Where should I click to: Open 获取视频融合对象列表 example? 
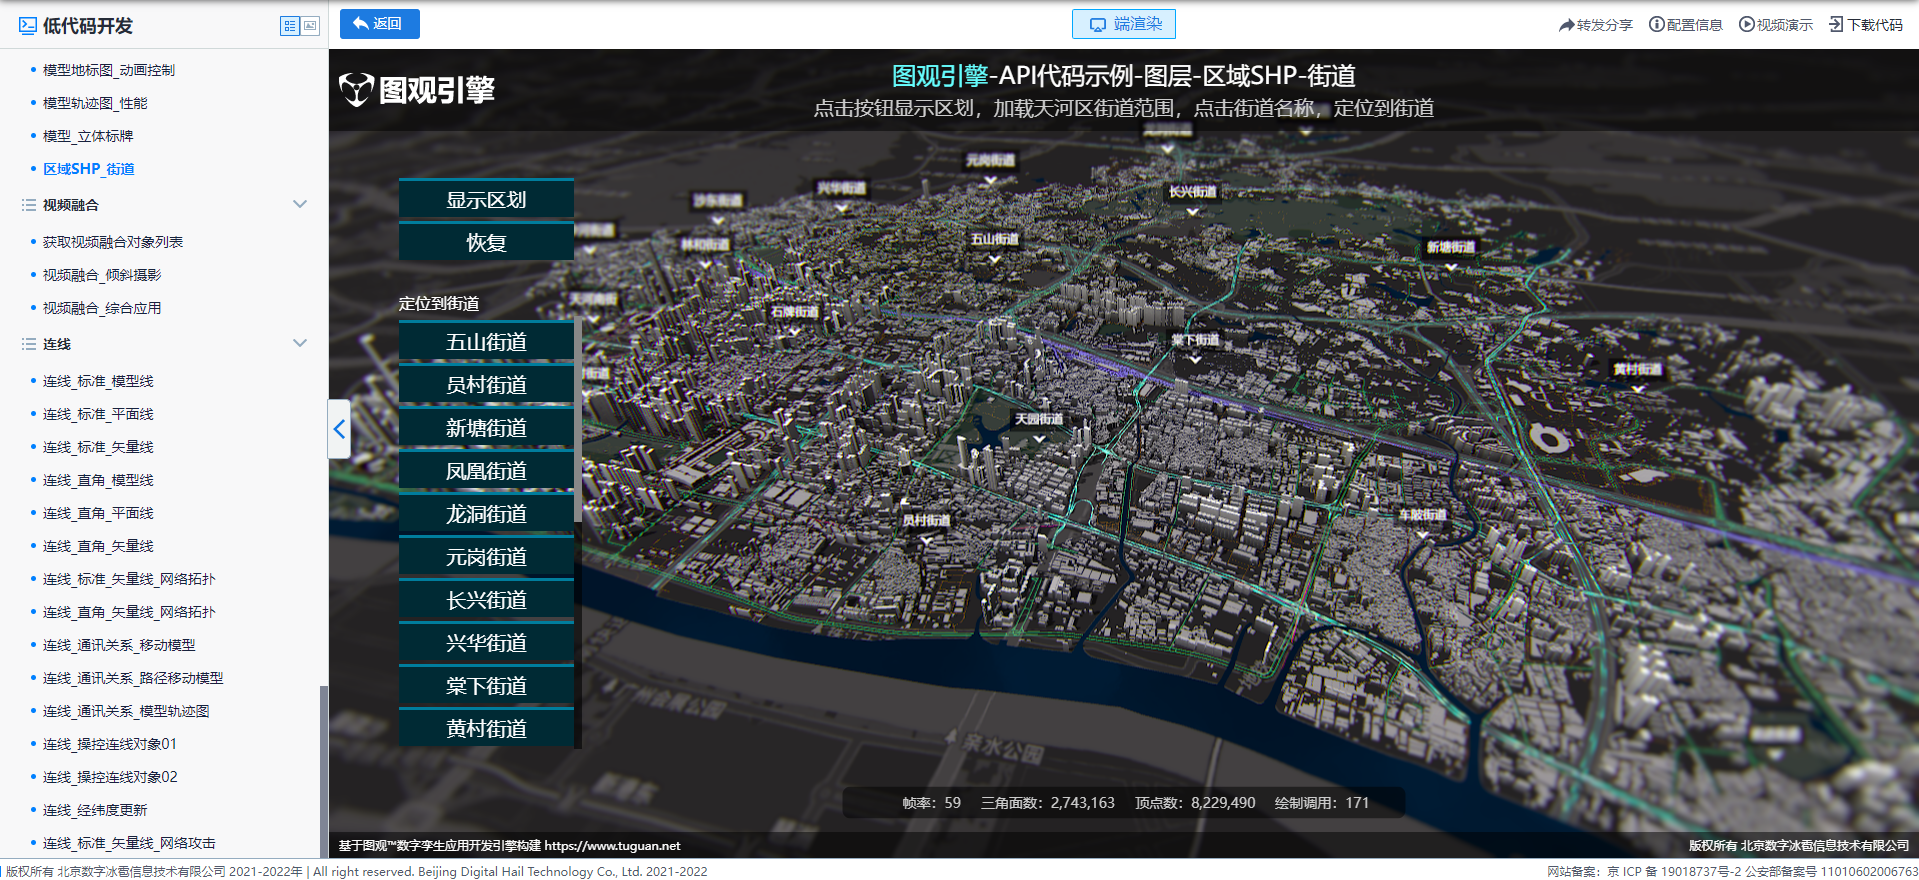(113, 242)
